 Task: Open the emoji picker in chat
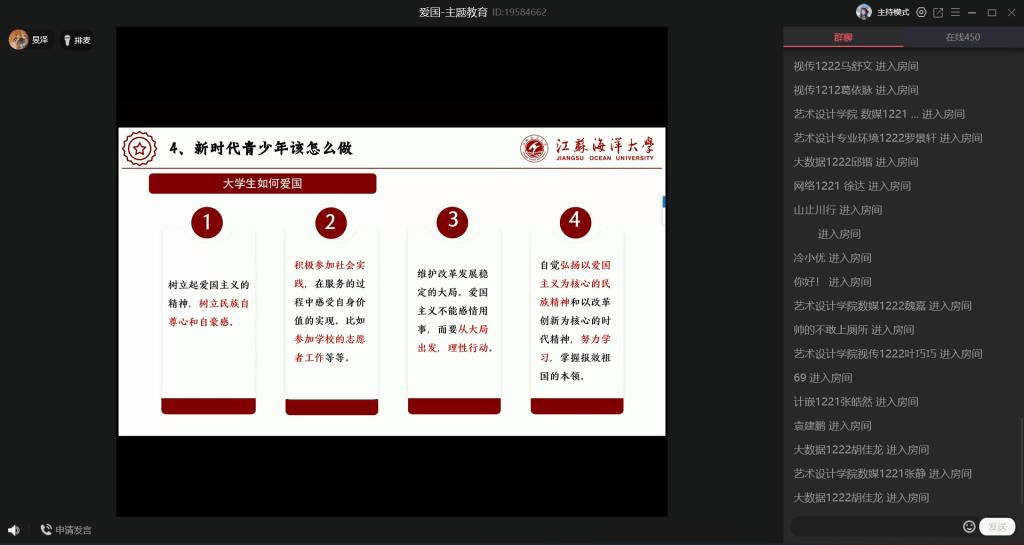tap(969, 526)
